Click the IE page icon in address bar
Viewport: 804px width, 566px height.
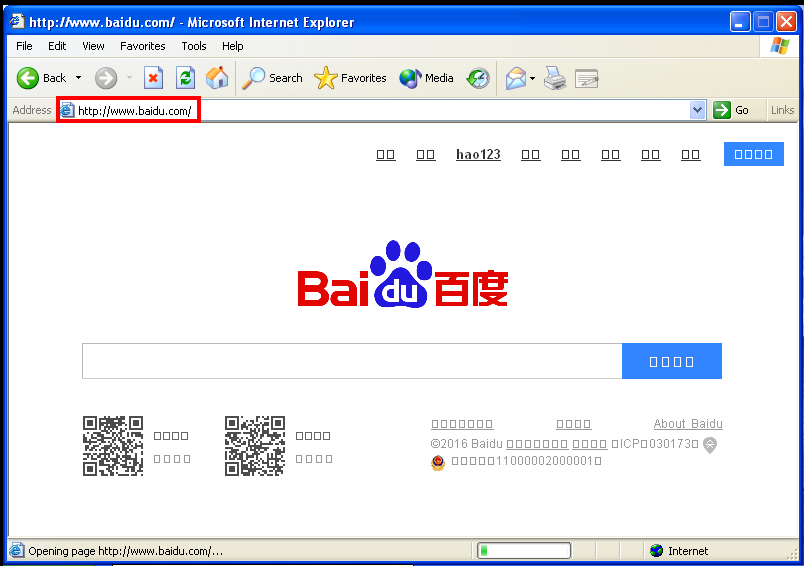(67, 110)
